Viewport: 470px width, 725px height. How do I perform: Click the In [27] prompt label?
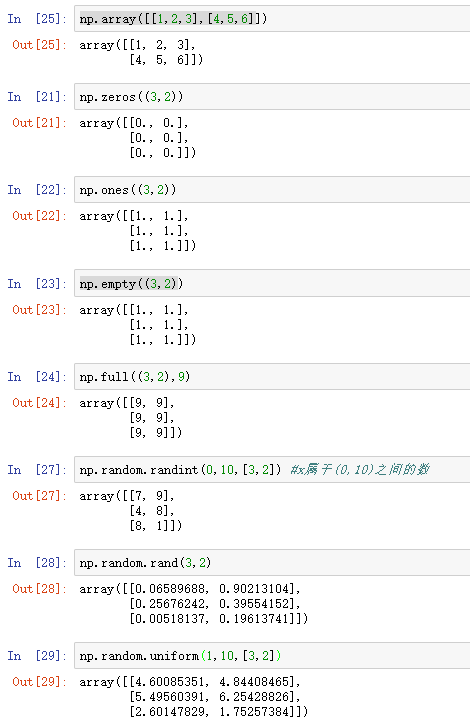pyautogui.click(x=37, y=470)
